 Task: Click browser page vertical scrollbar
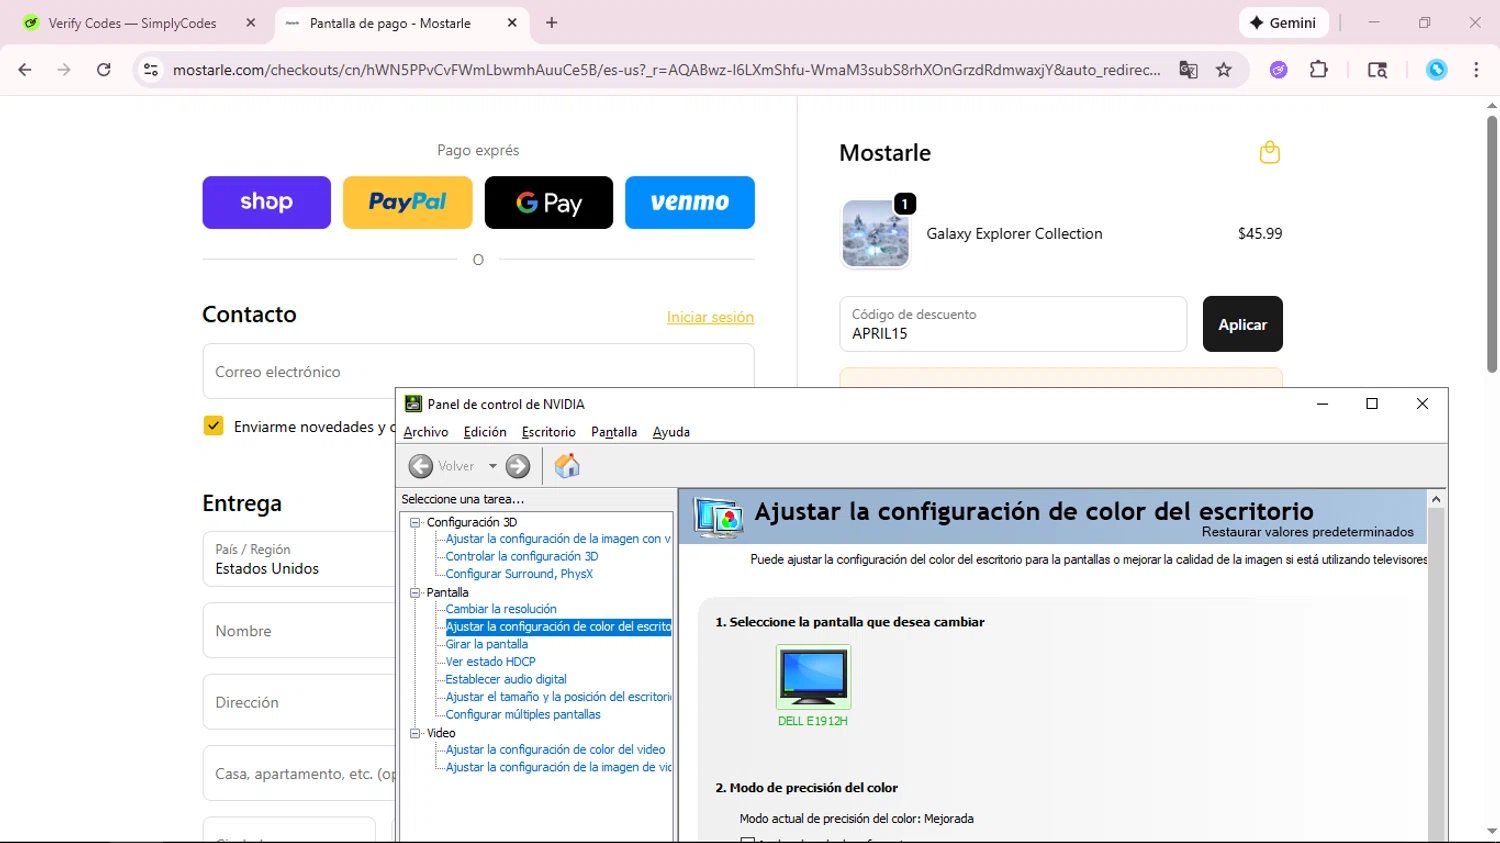tap(1491, 245)
